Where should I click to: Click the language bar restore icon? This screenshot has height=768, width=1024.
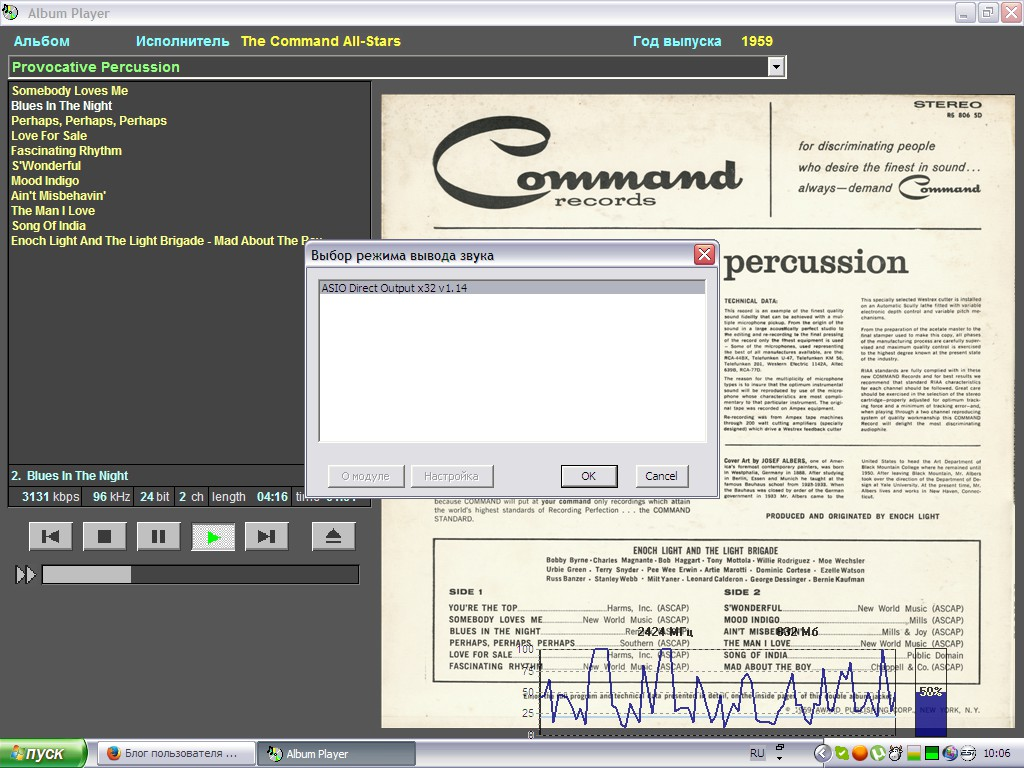point(779,748)
